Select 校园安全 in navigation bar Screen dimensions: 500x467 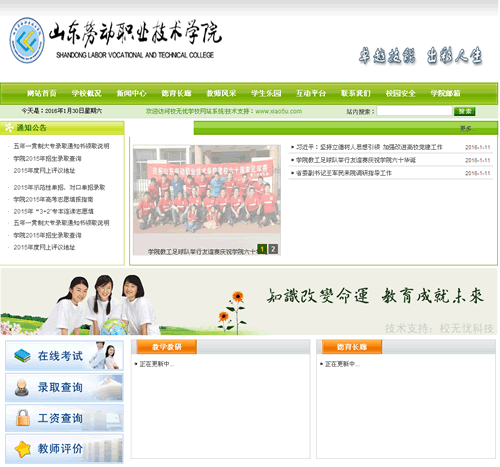[400, 93]
